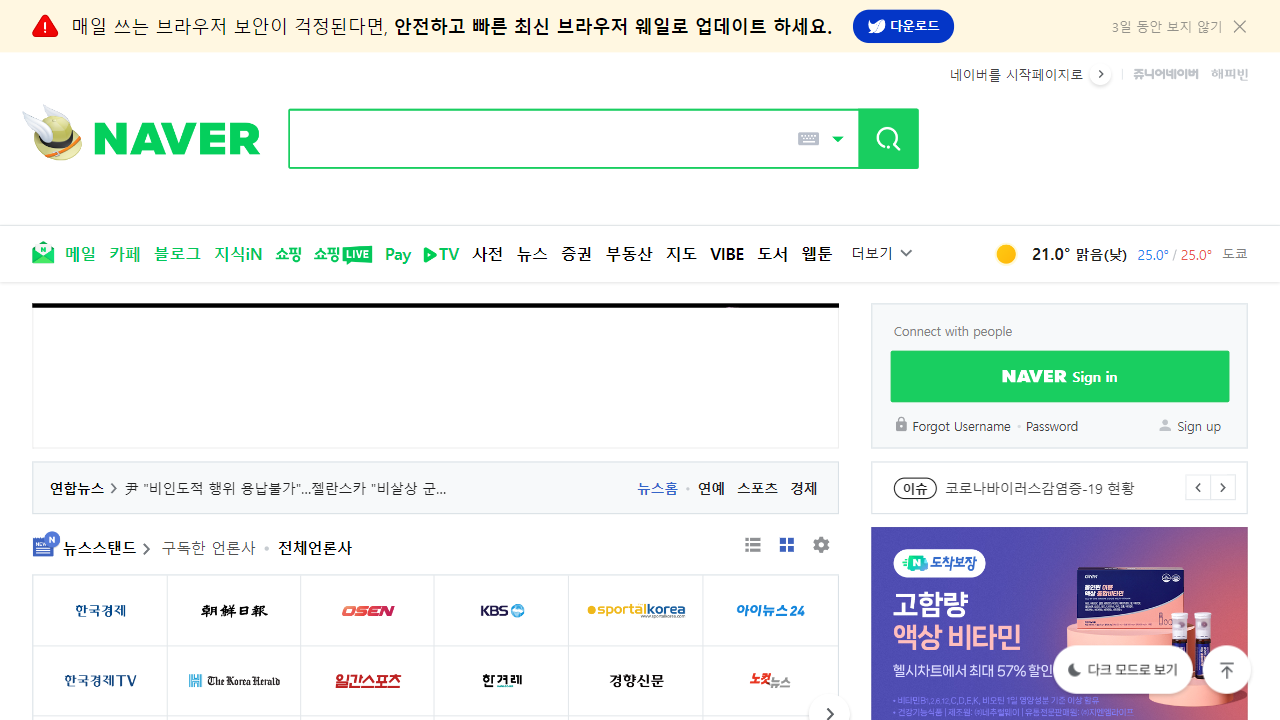
Task: Expand search autocomplete dropdown arrow
Action: (838, 139)
